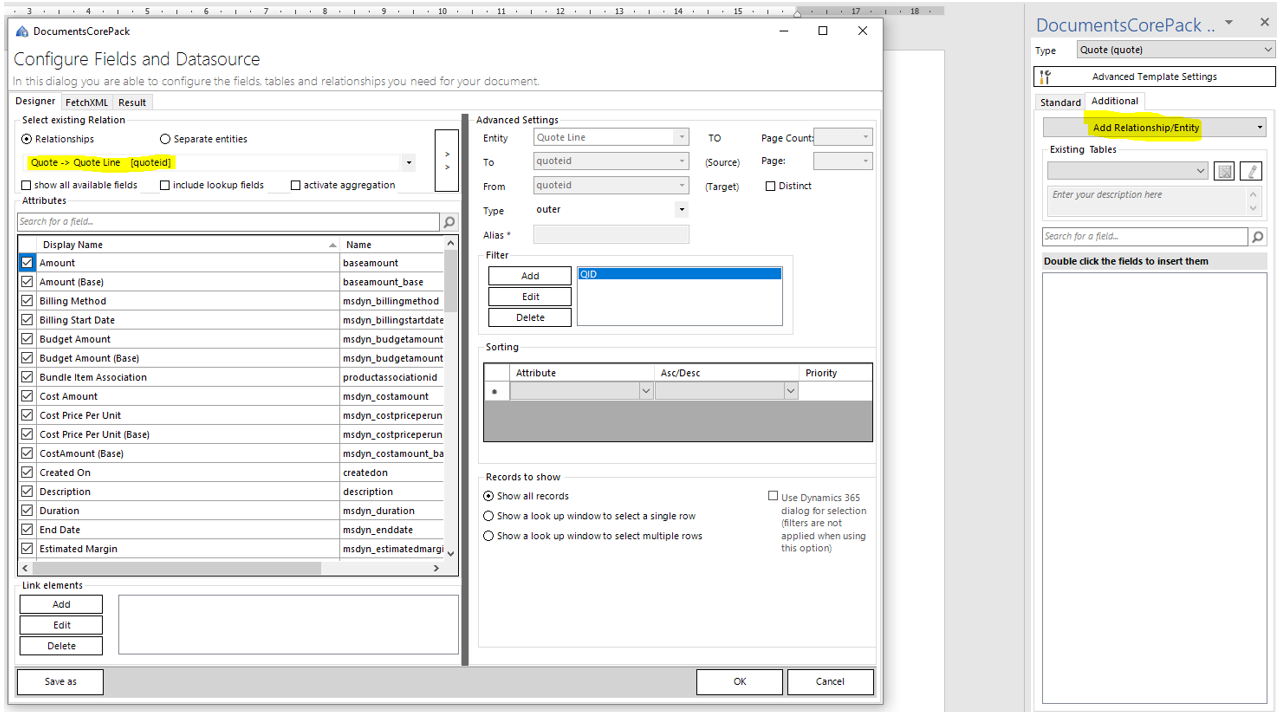The height and width of the screenshot is (712, 1277).
Task: Click the search magnifier beside the Attributes field search
Action: (449, 222)
